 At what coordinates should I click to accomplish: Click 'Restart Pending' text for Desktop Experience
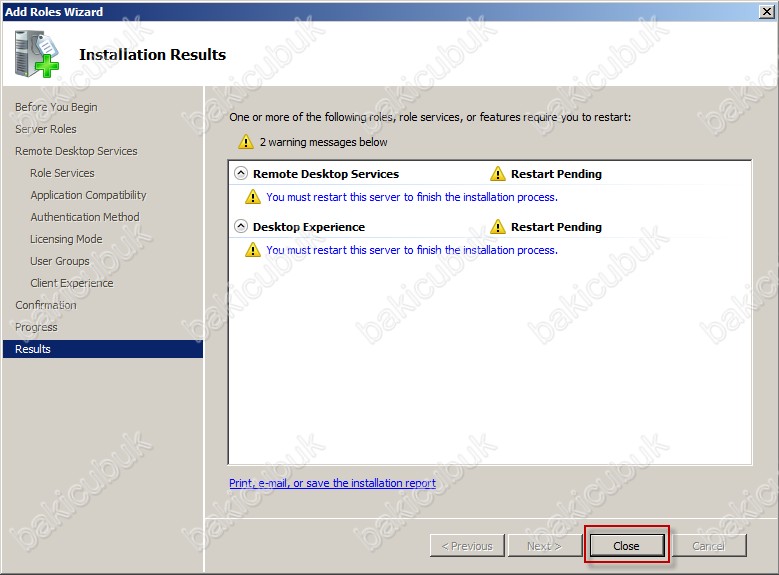(556, 227)
